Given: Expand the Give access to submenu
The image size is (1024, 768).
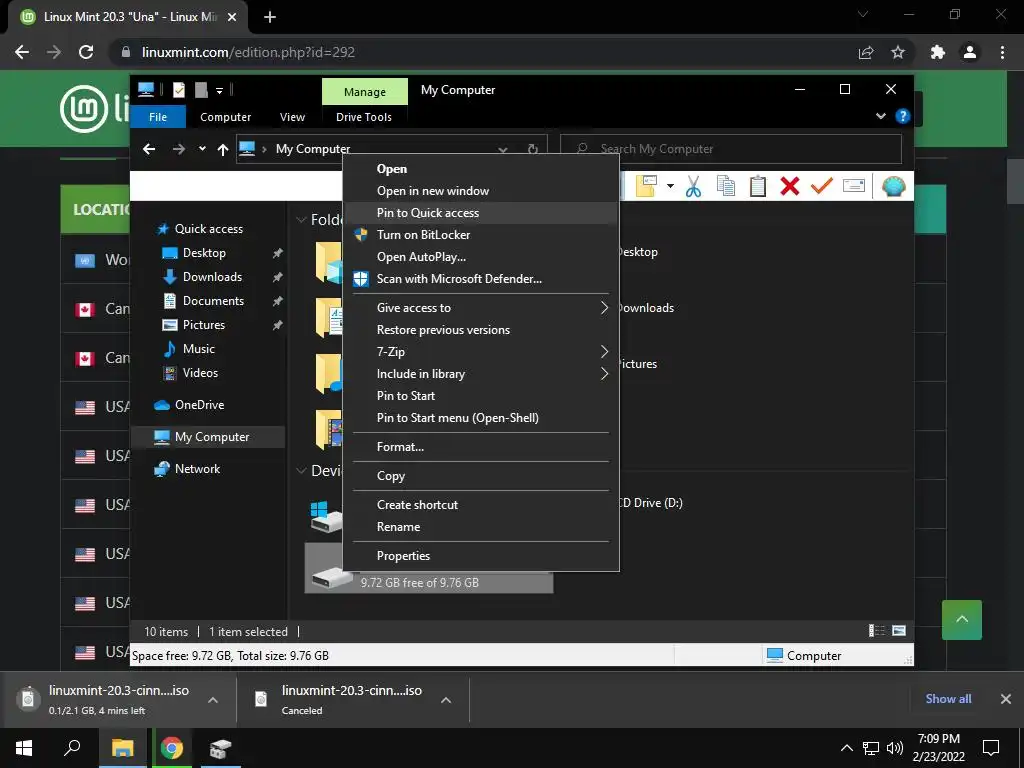Looking at the screenshot, I should 480,308.
